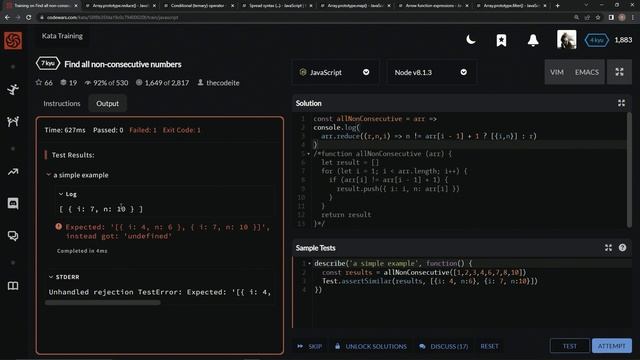Enable VIM editor mode
Viewport: 640px width, 360px height.
click(x=557, y=72)
